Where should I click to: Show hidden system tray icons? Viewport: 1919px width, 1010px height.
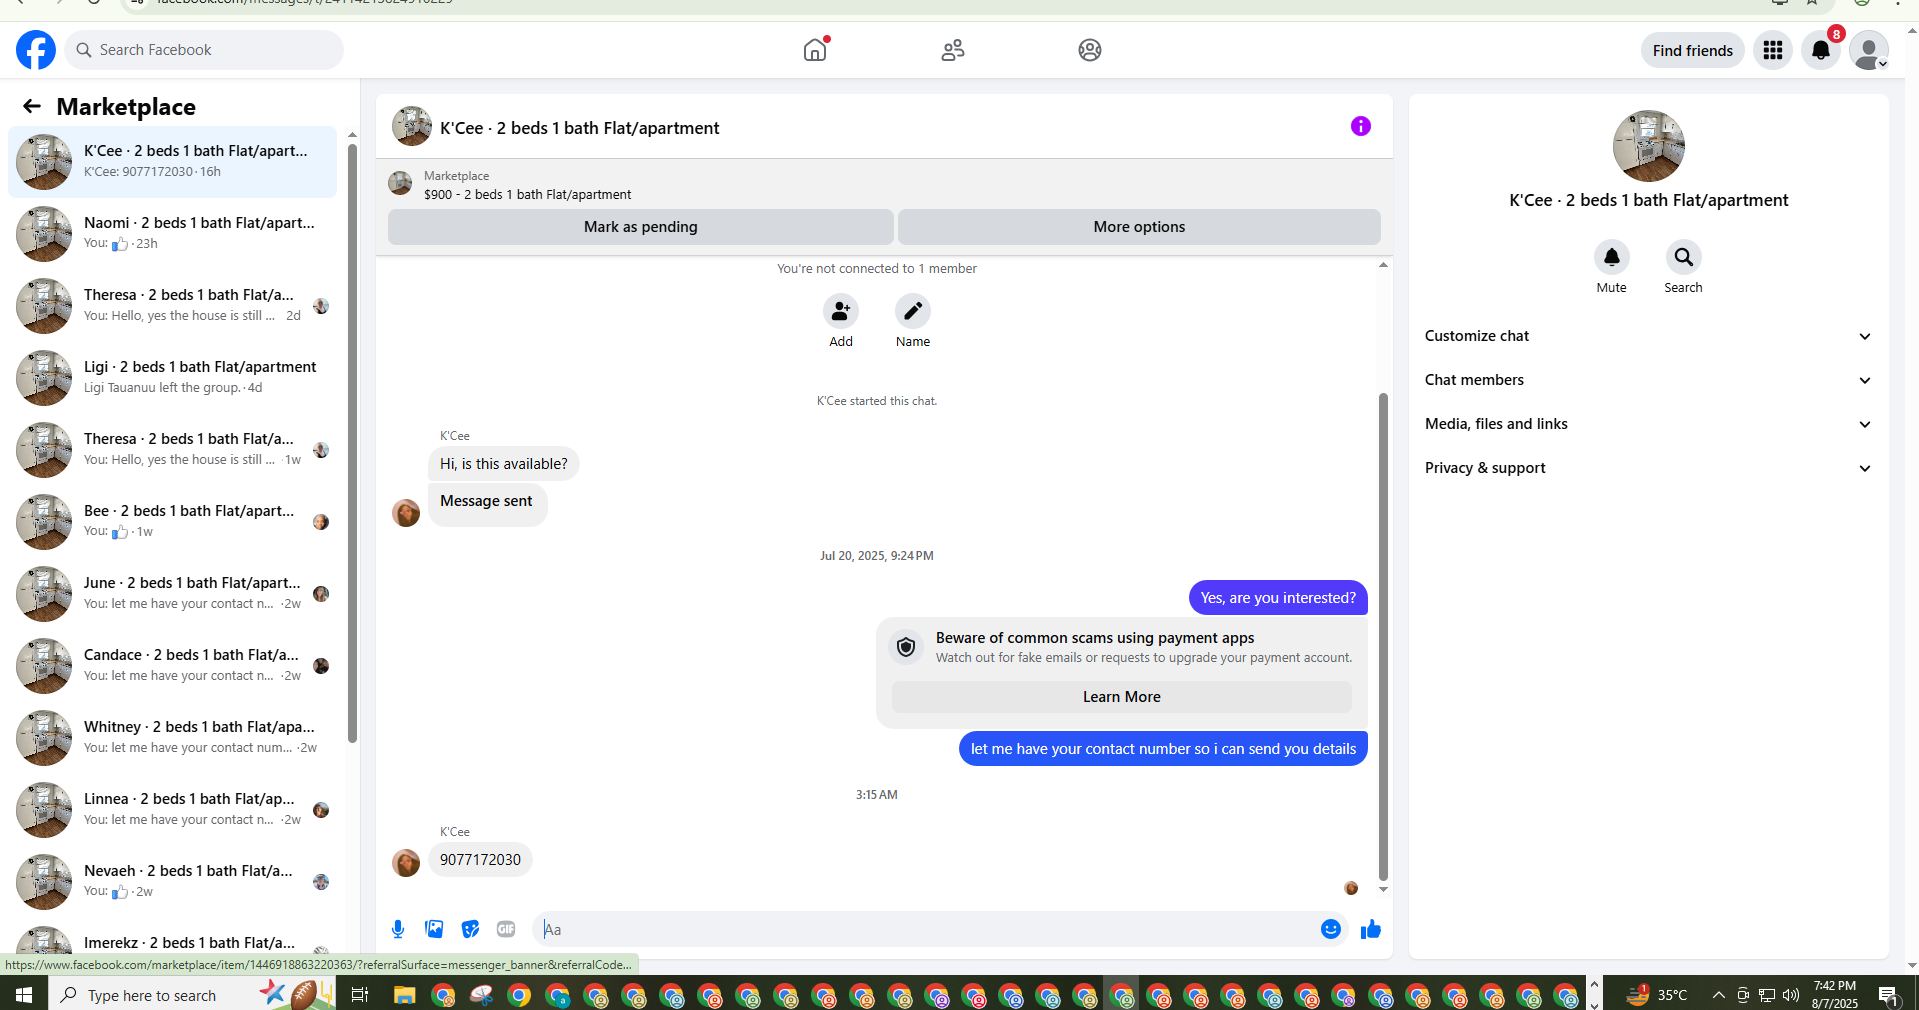click(x=1718, y=995)
